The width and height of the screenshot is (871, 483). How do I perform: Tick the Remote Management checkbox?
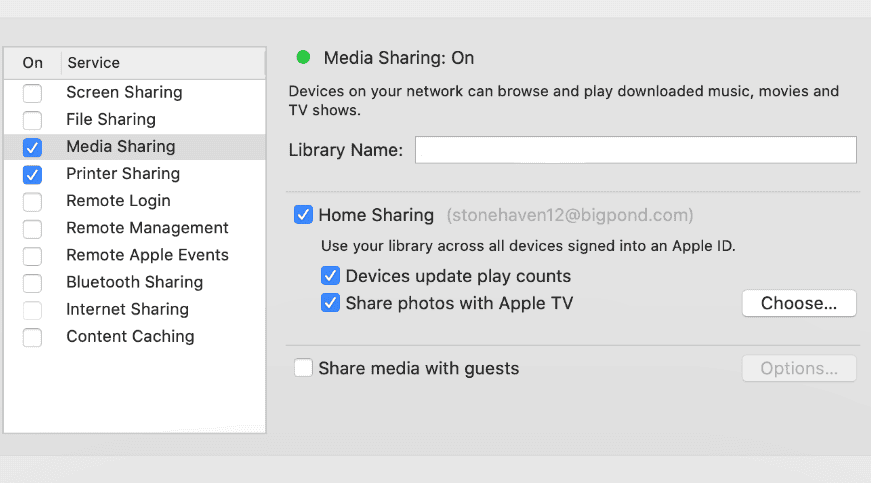33,228
